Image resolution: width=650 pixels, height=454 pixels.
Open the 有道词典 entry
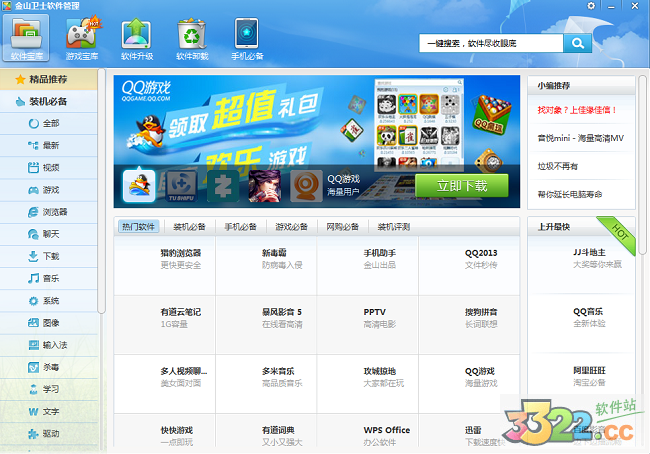pyautogui.click(x=266, y=430)
